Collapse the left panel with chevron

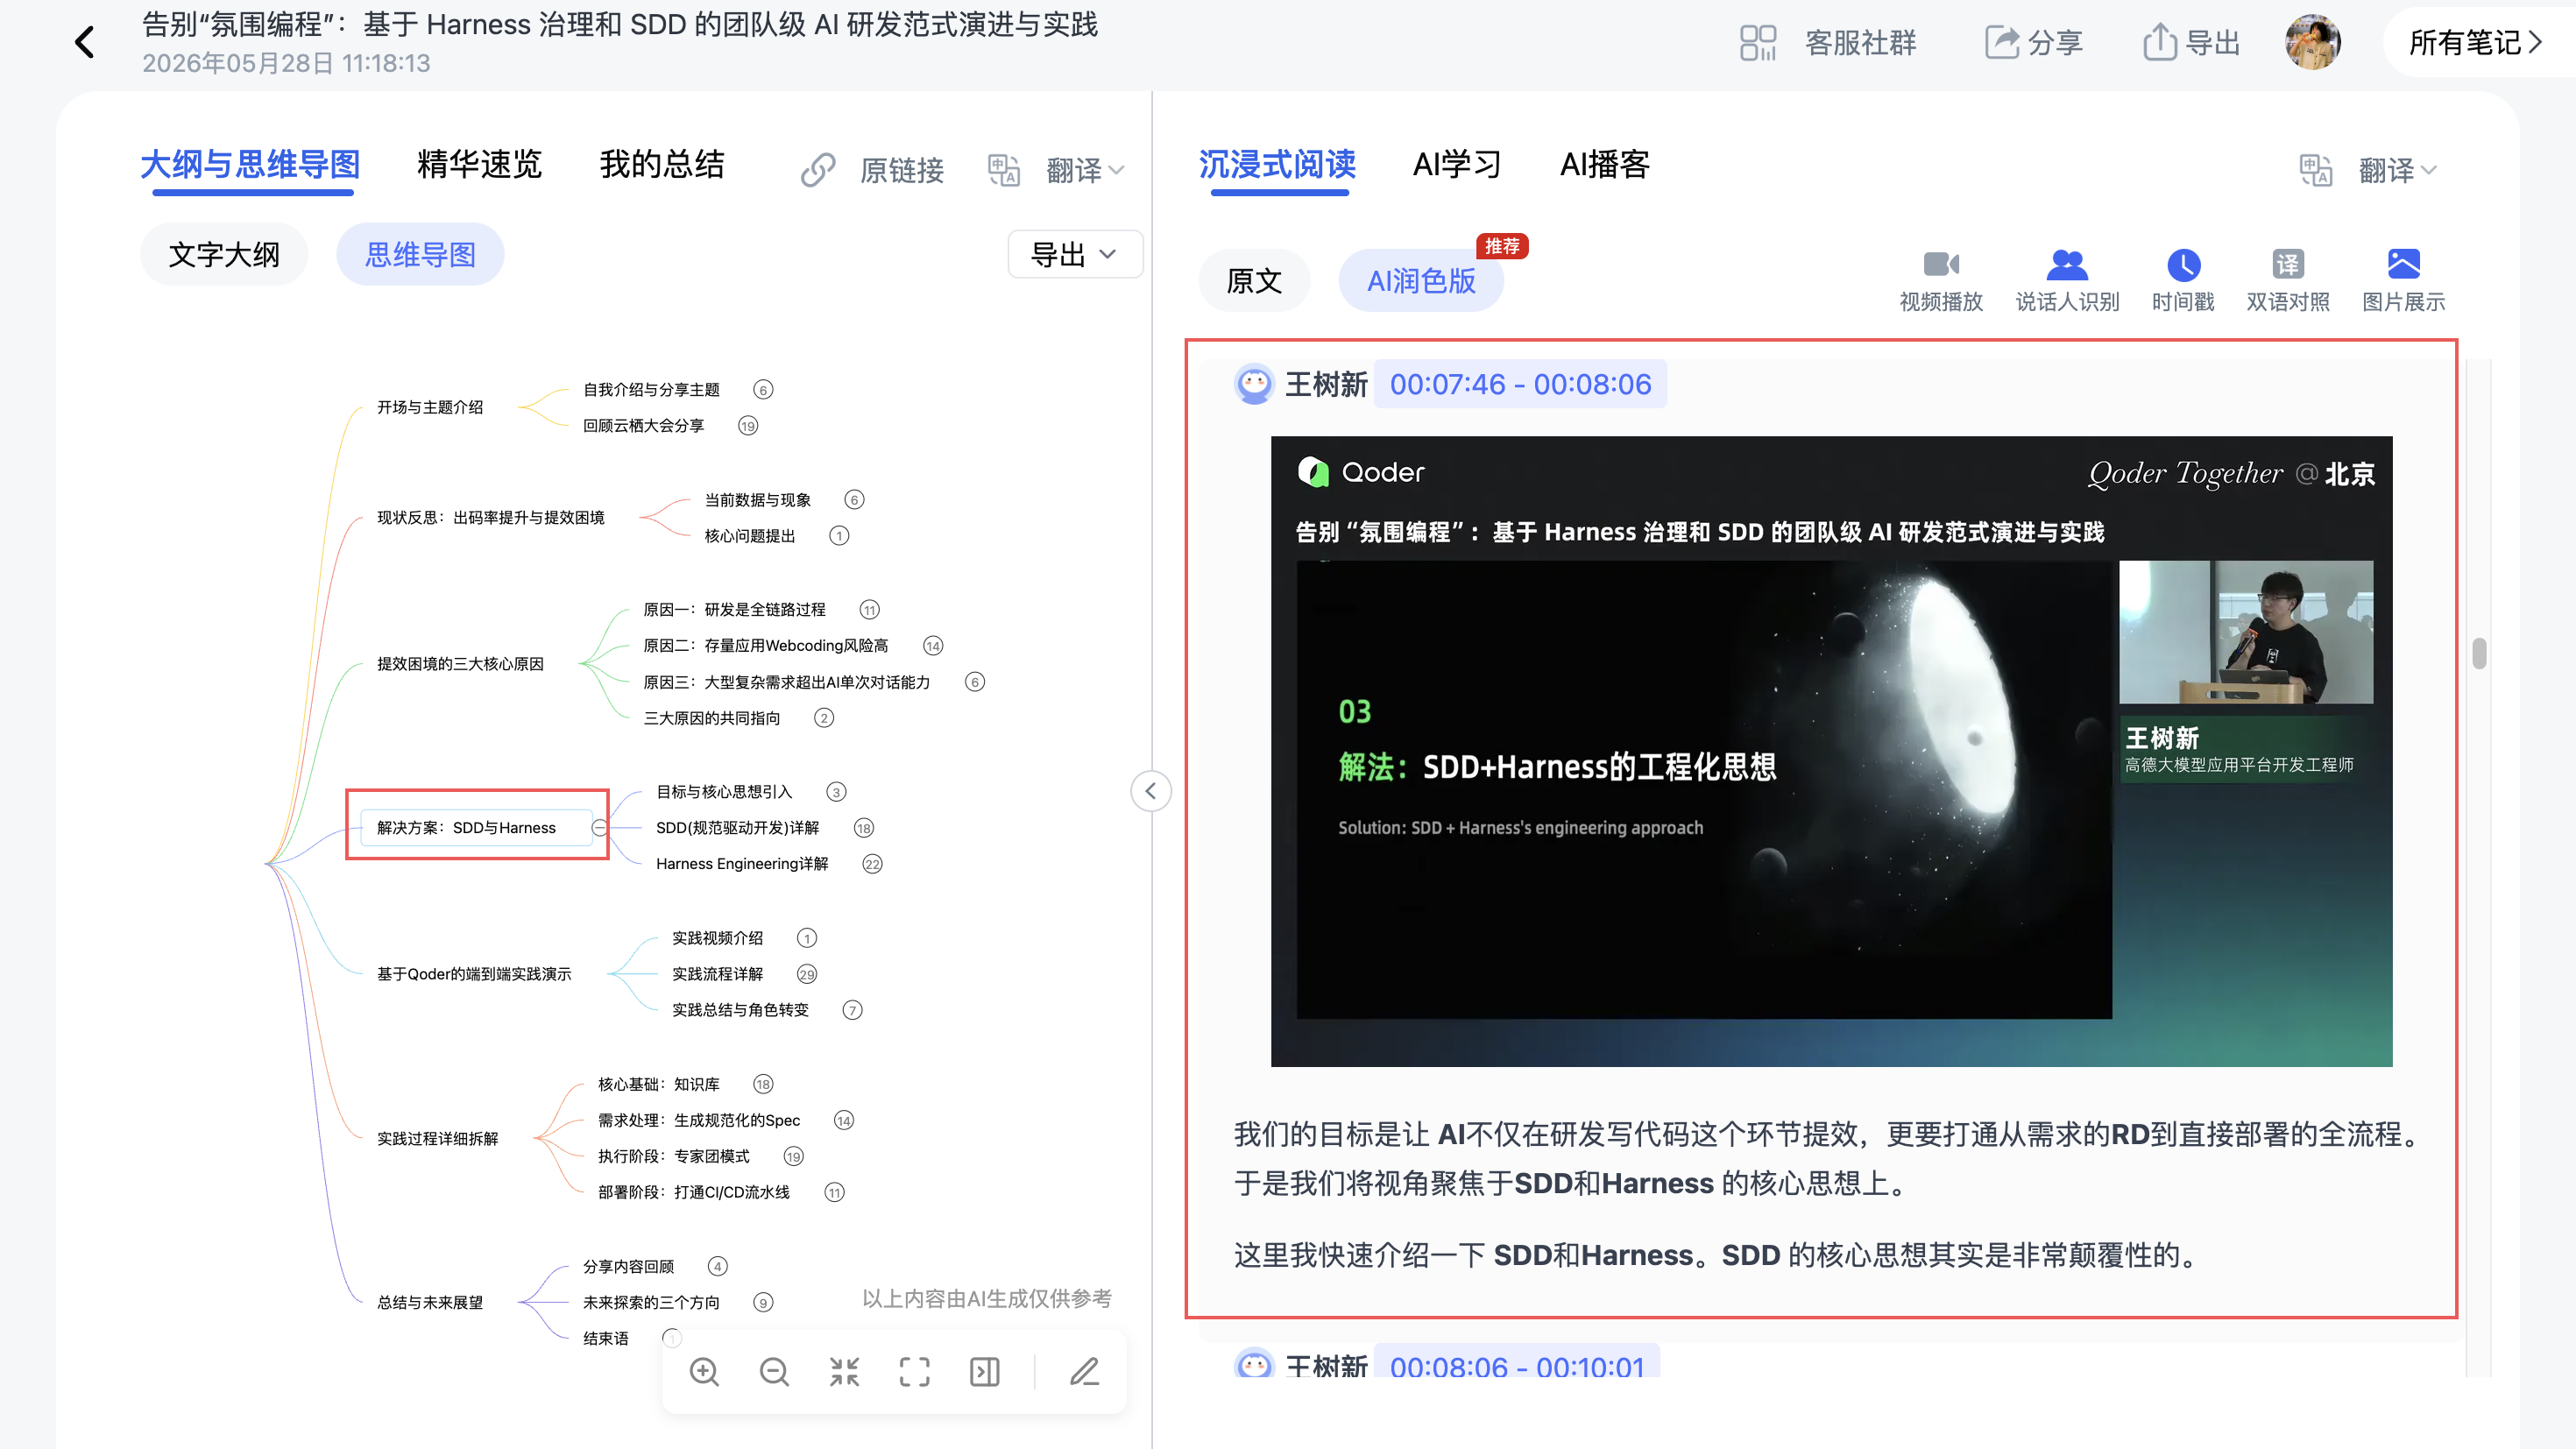tap(1151, 791)
